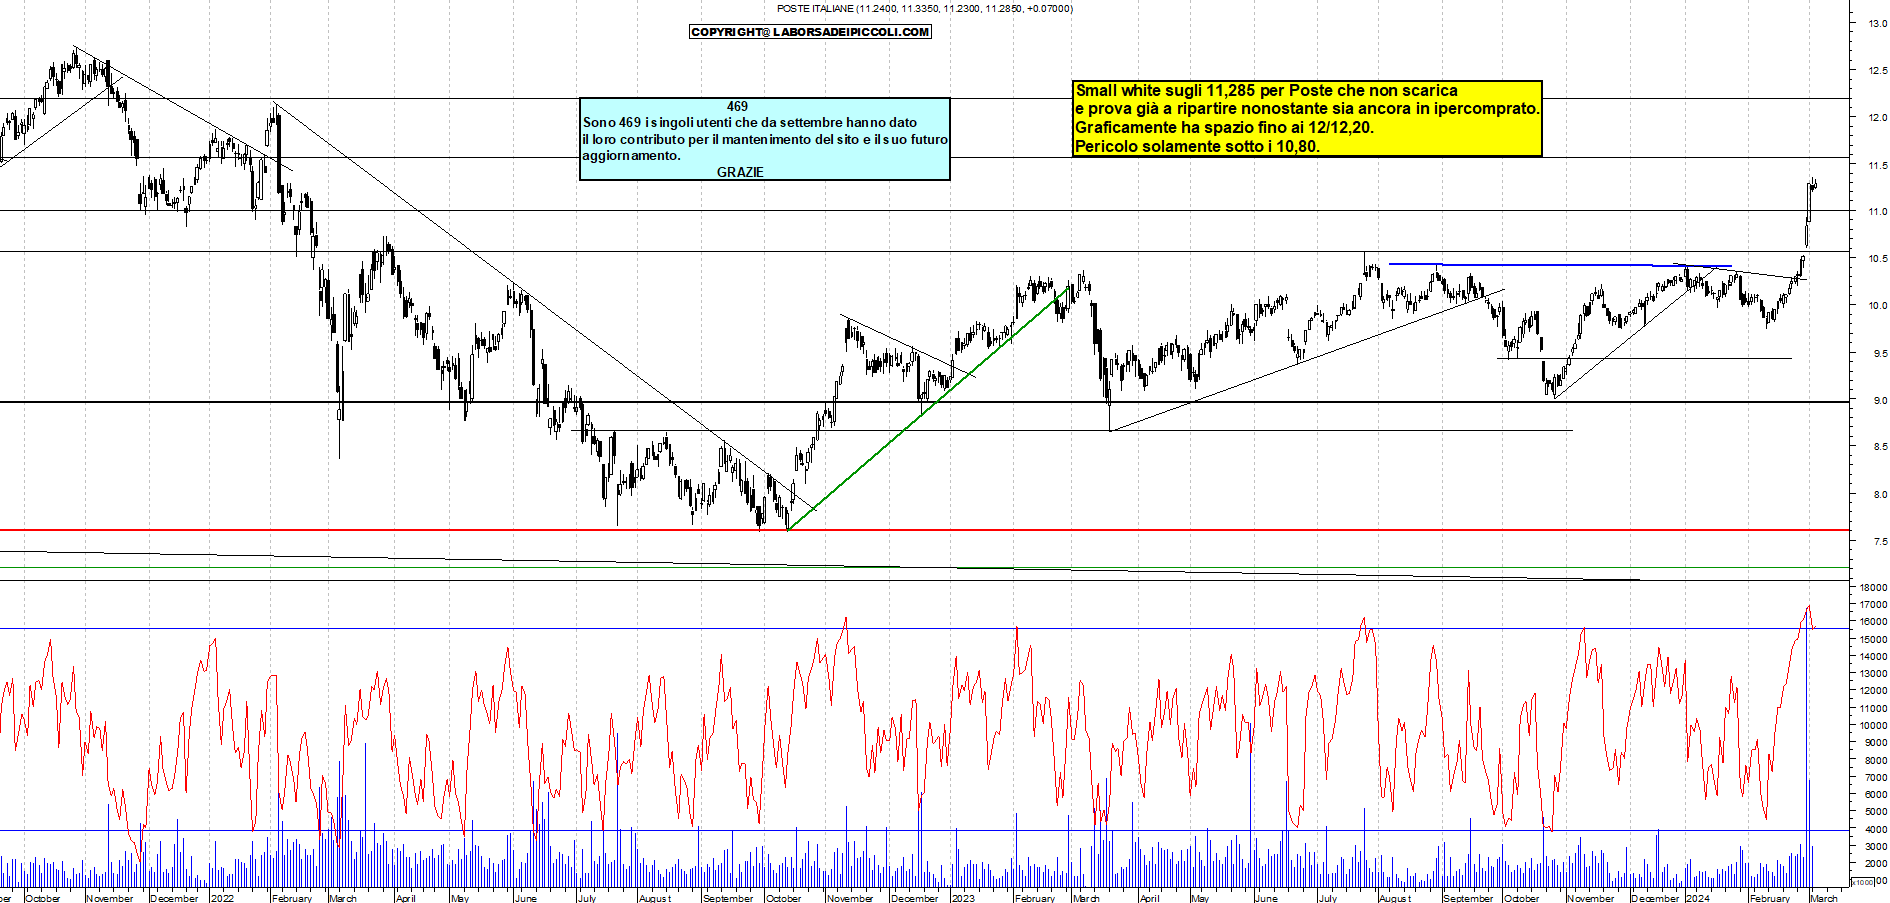Click the word 'aggiornamento.' in cyan box
The image size is (1890, 903).
632,156
